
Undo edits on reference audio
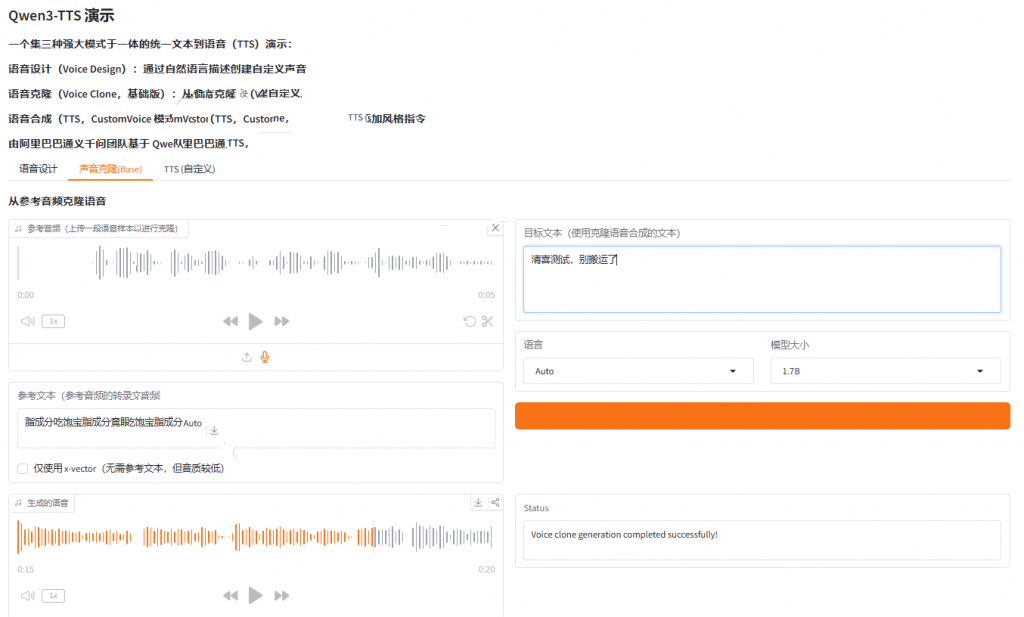(470, 321)
